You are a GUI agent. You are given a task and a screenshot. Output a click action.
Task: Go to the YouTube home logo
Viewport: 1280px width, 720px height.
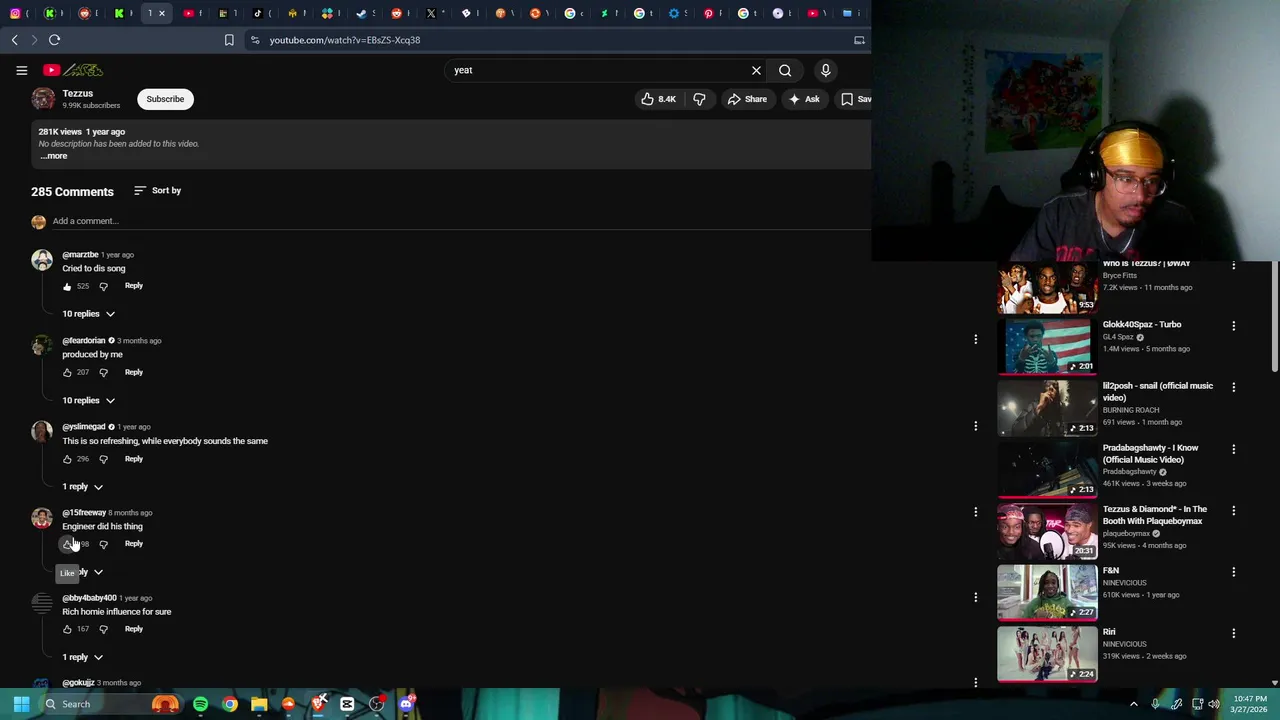pos(73,70)
